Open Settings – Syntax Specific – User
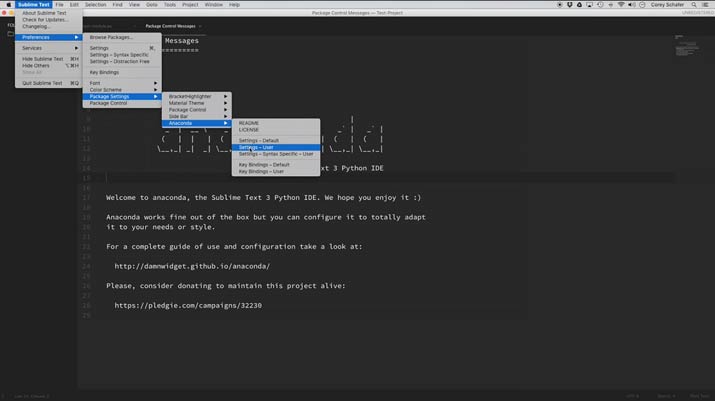 tap(276, 154)
